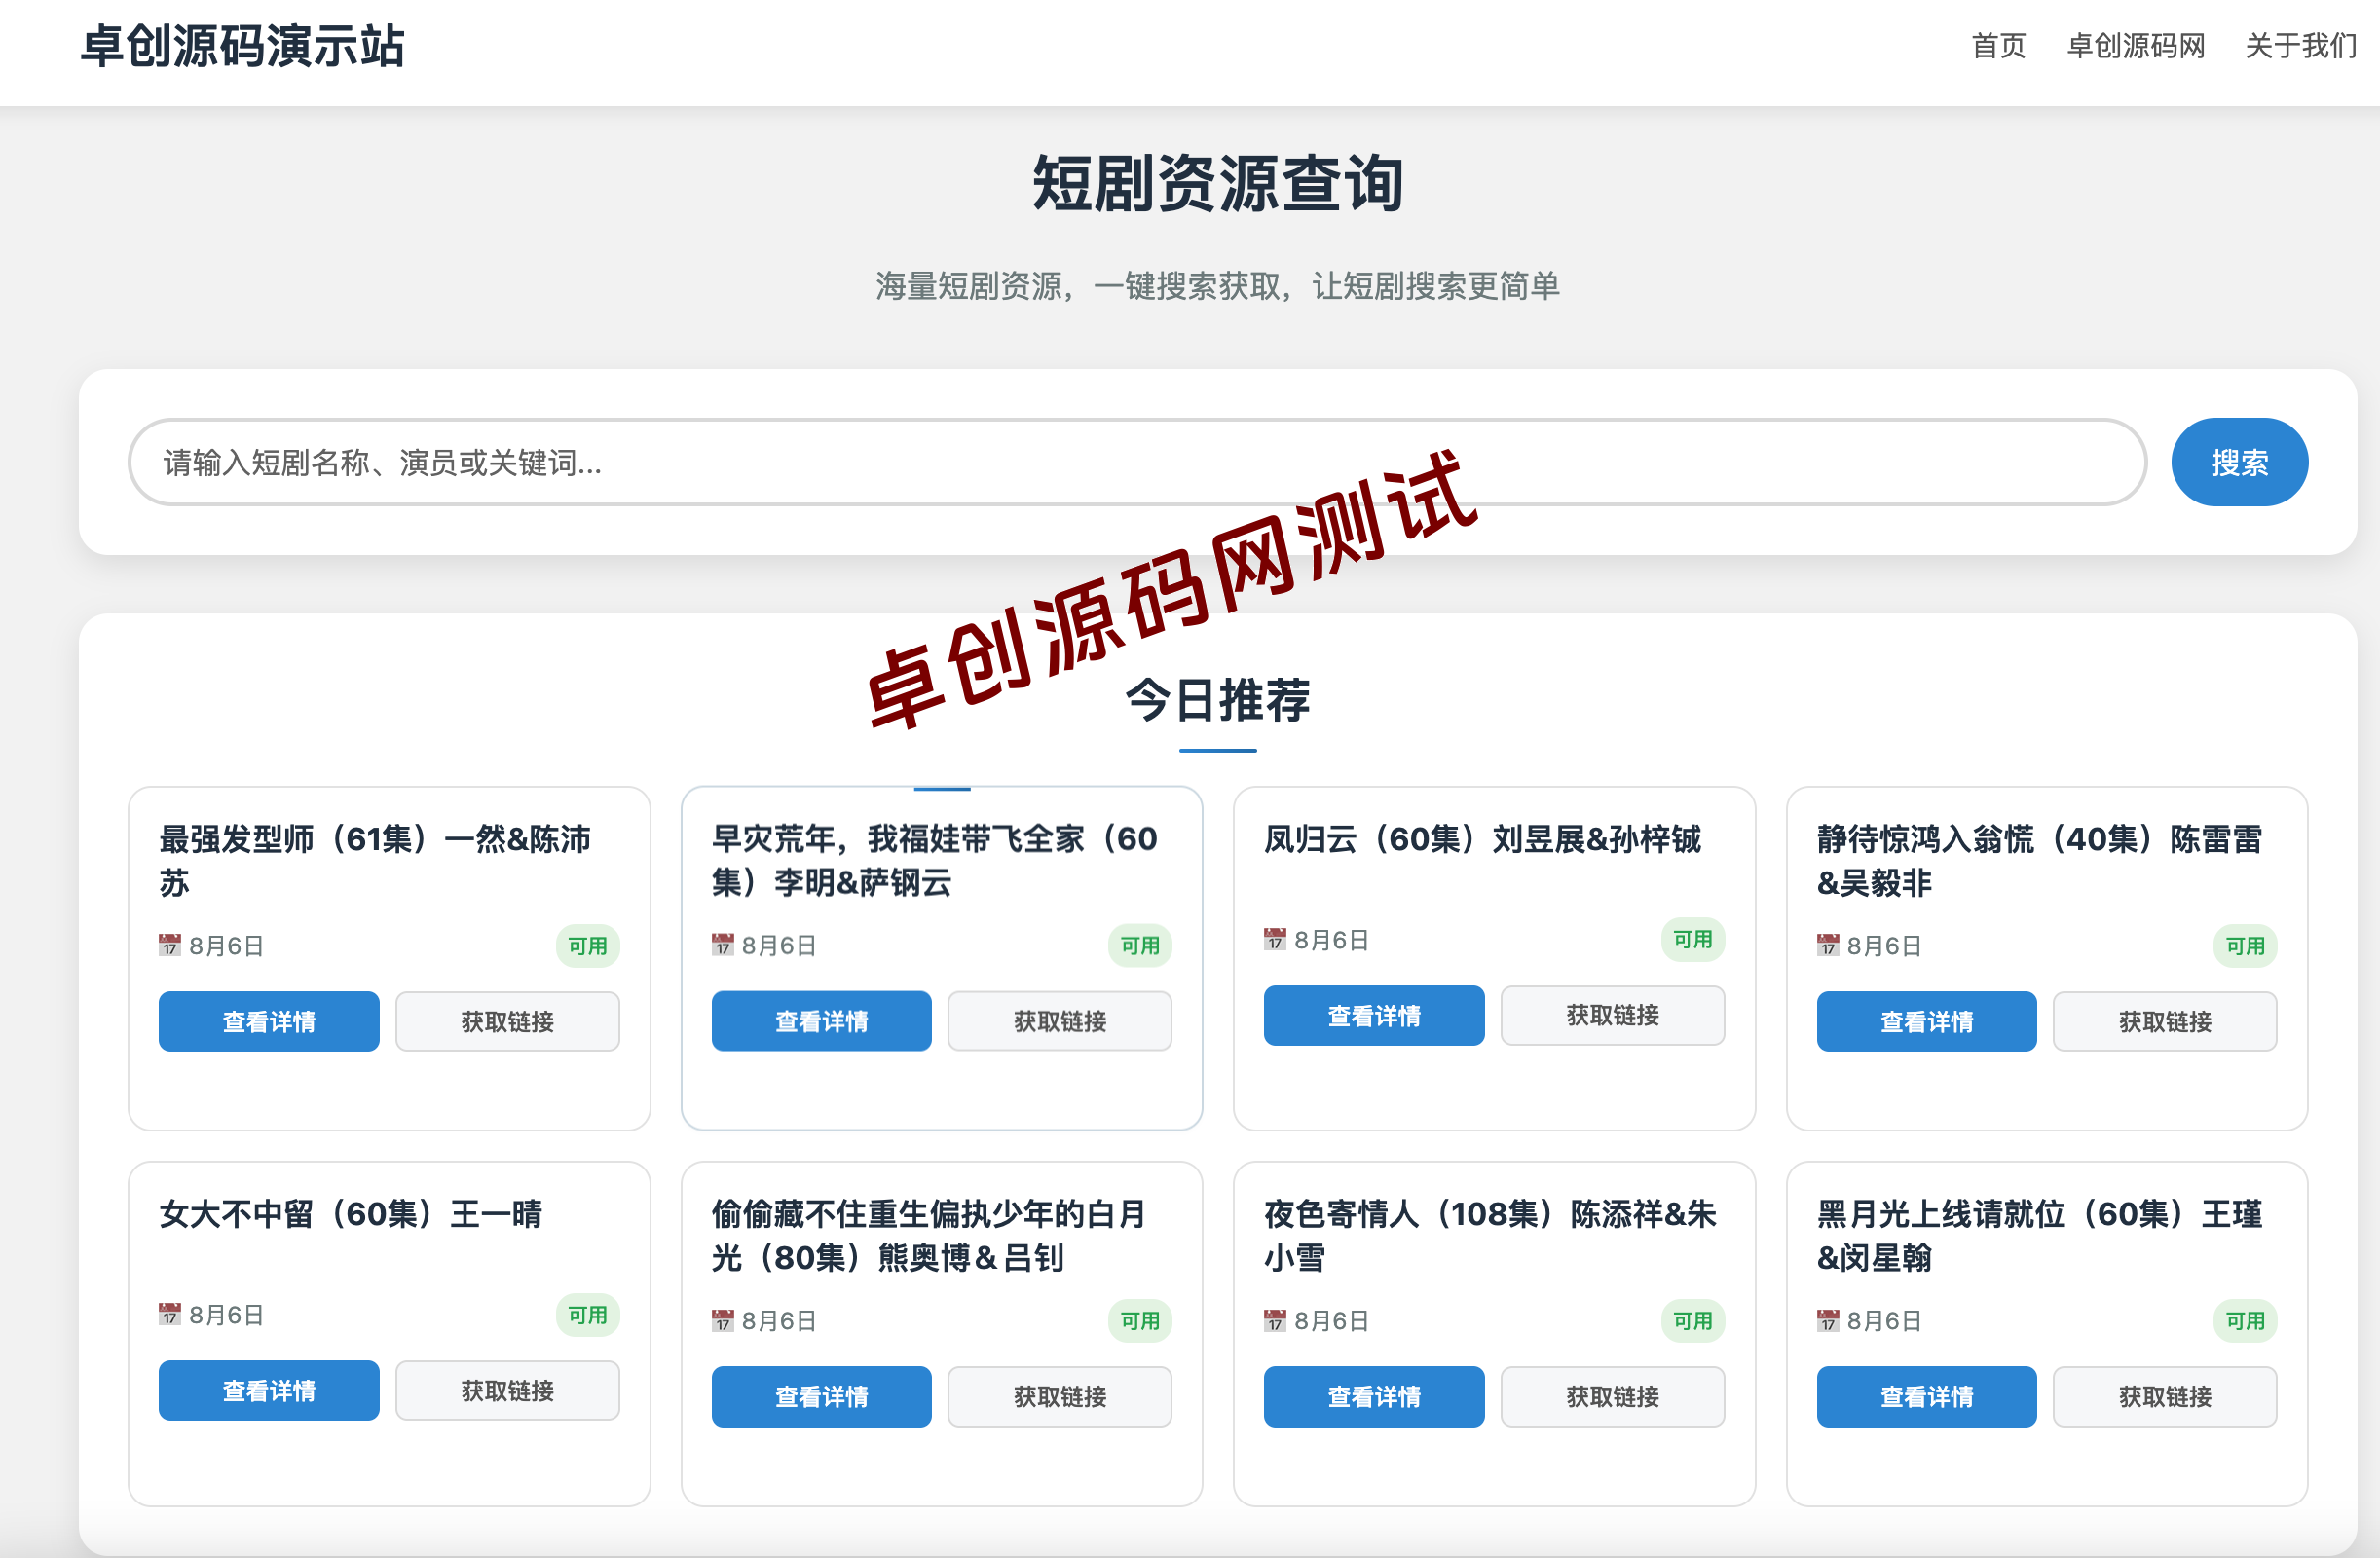Viewport: 2380px width, 1558px height.
Task: Click 可用 badge on 旱灾荒年 card
Action: pos(1139,945)
